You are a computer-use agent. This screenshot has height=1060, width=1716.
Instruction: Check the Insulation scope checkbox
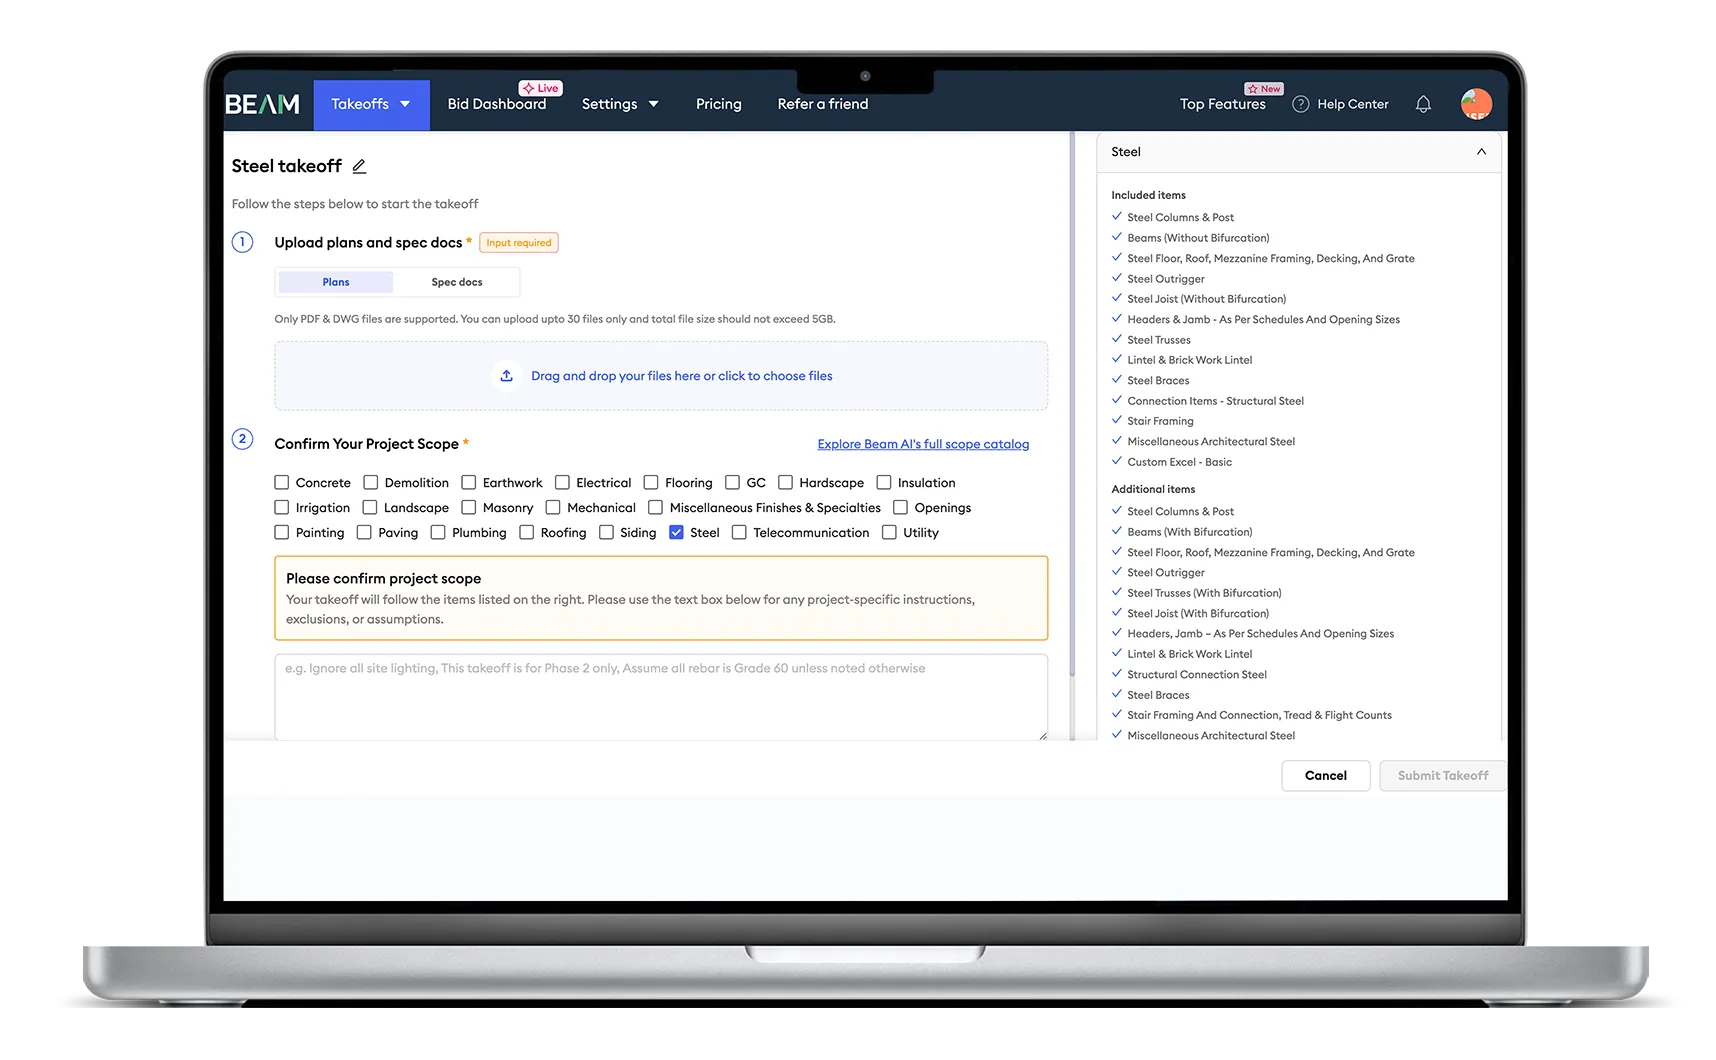click(x=884, y=482)
